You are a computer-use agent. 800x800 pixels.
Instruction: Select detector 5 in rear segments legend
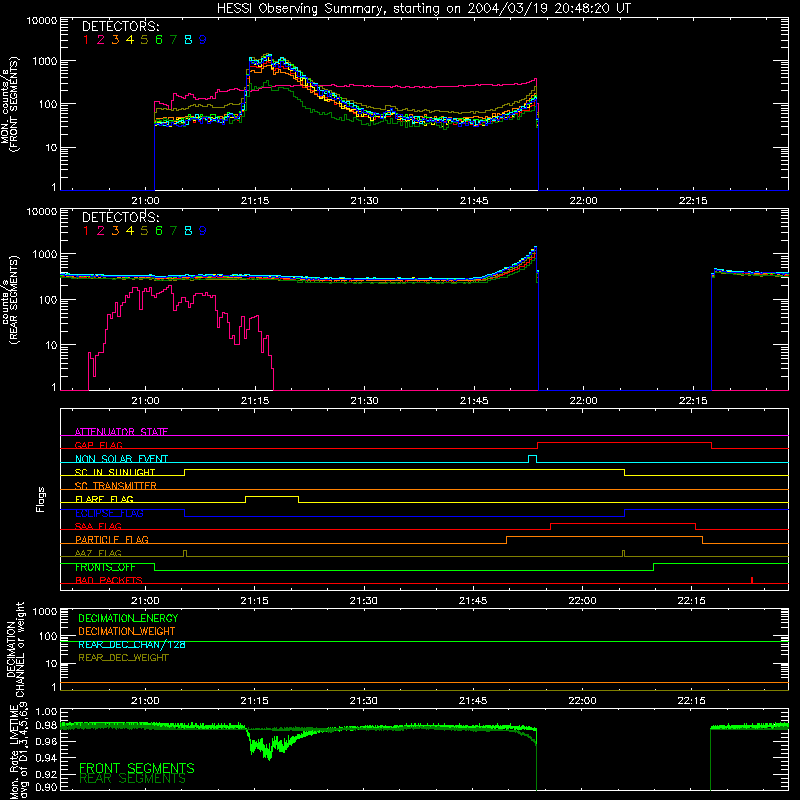(144, 231)
